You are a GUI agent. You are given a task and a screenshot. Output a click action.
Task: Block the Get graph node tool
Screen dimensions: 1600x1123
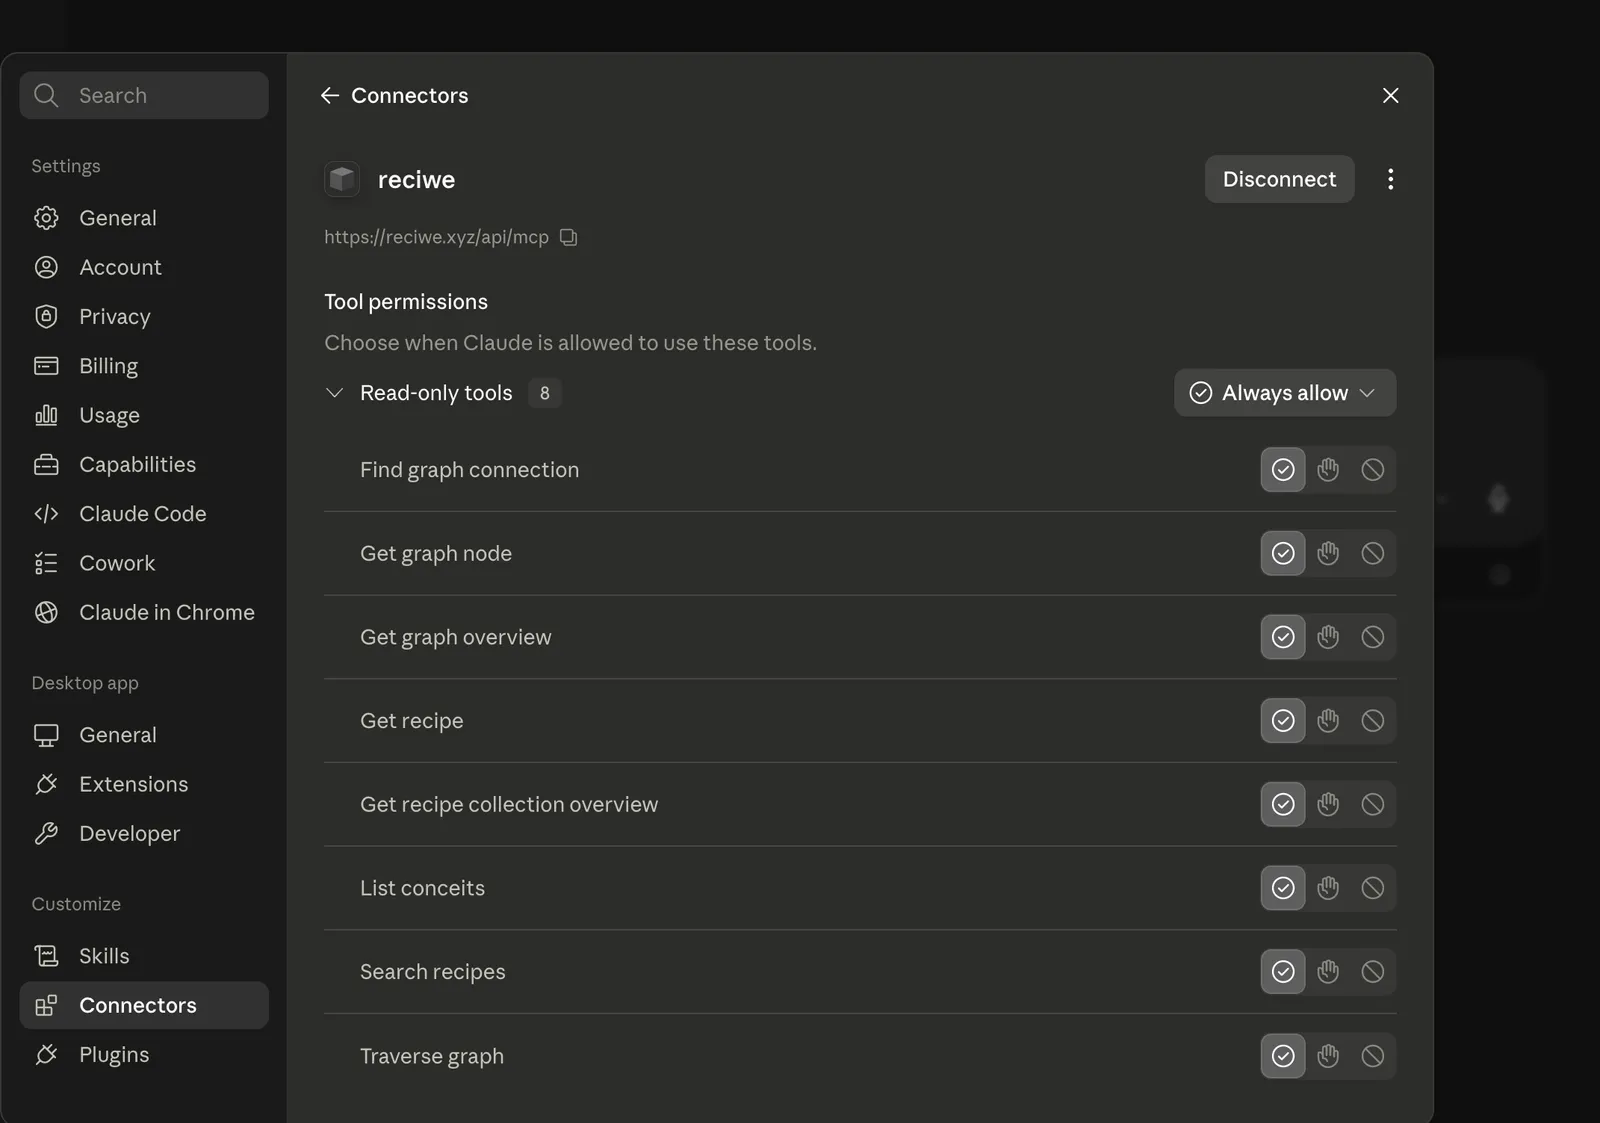point(1373,553)
